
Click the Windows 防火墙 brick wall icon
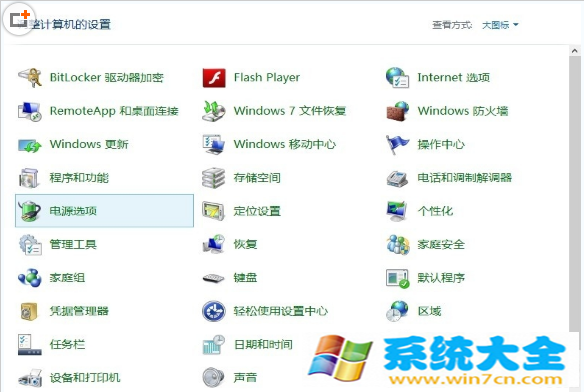tap(398, 111)
